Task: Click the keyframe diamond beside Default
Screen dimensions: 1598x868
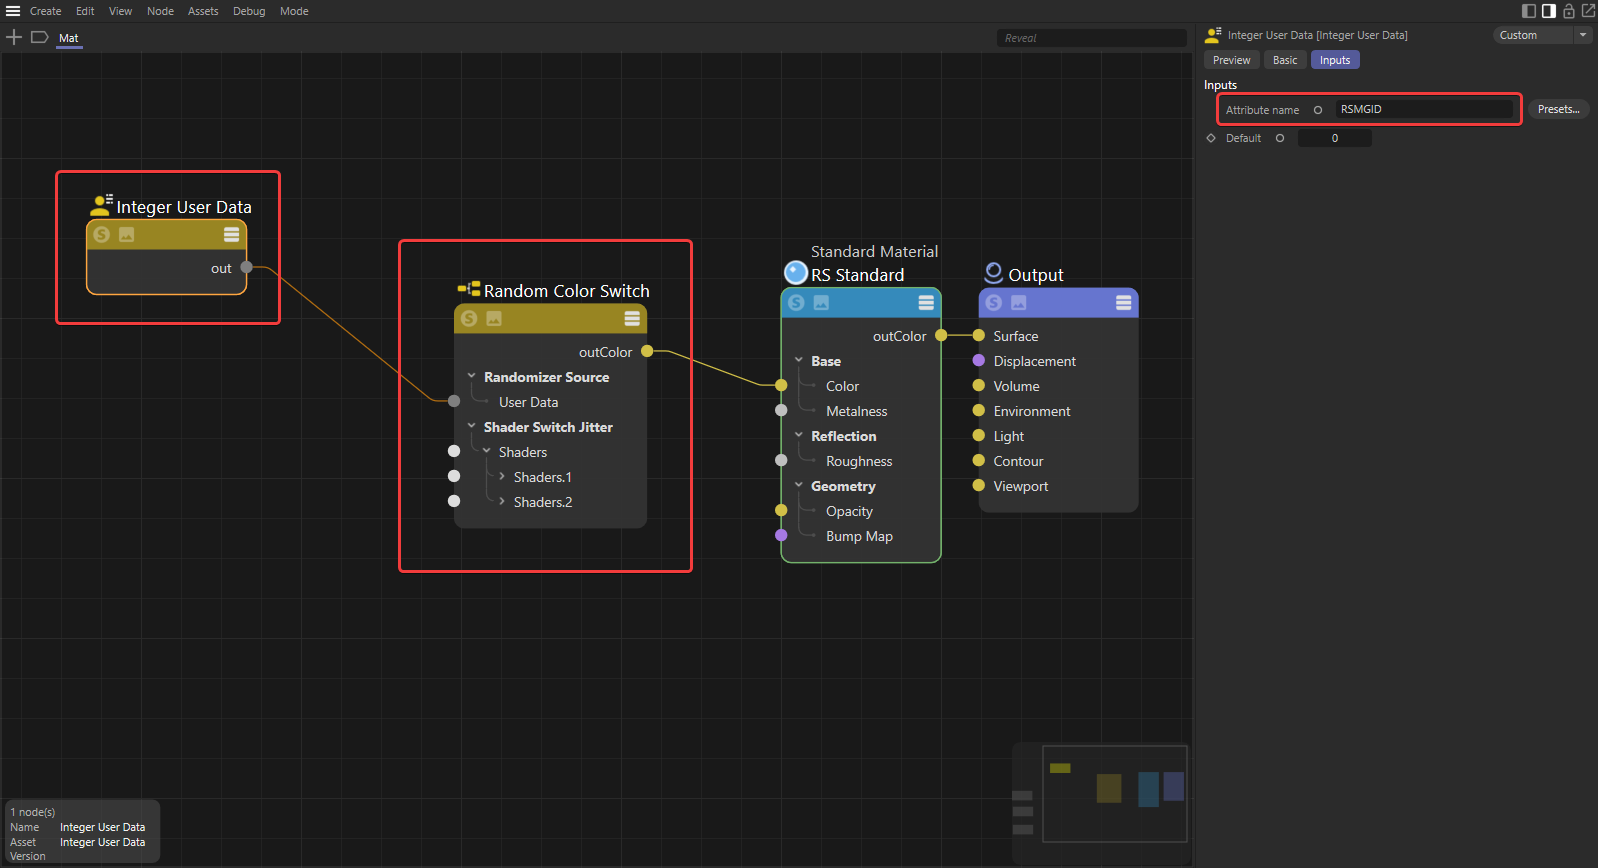Action: (1211, 138)
